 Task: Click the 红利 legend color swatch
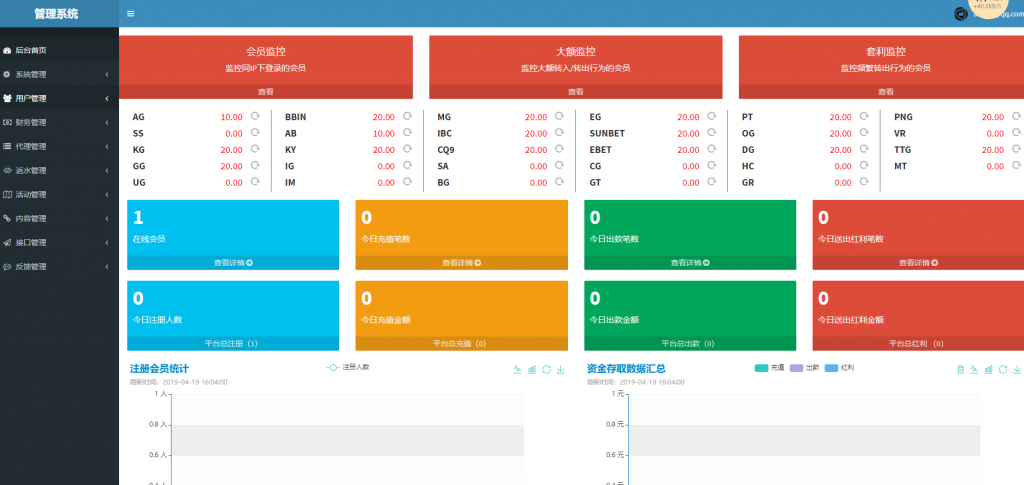[832, 368]
